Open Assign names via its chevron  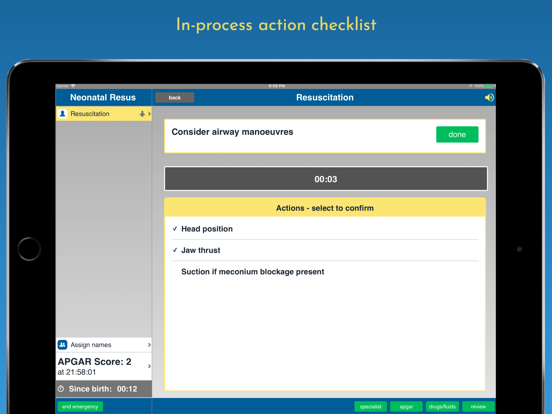149,345
